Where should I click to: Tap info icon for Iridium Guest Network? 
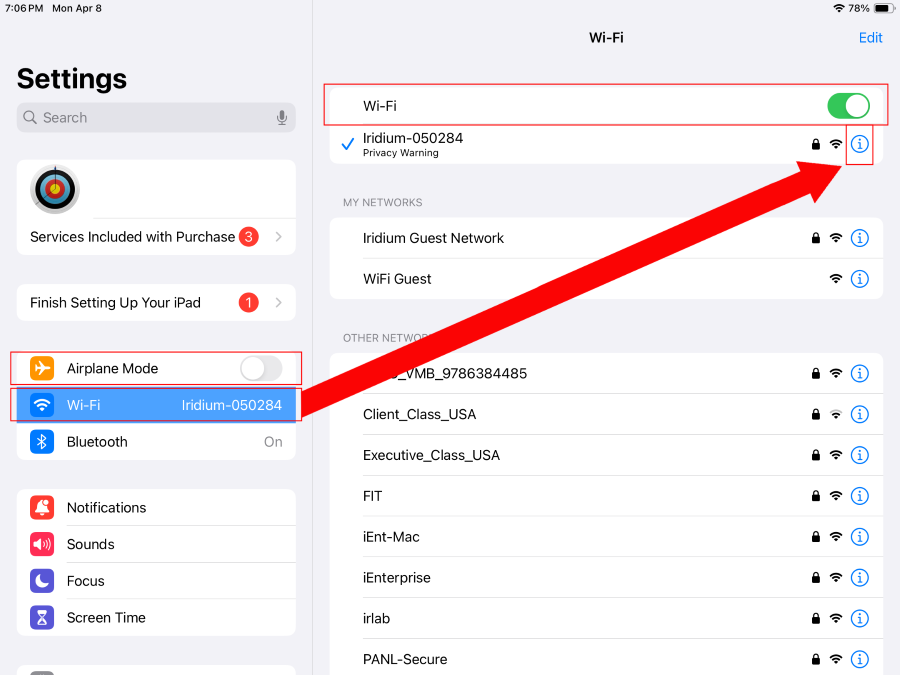point(859,238)
